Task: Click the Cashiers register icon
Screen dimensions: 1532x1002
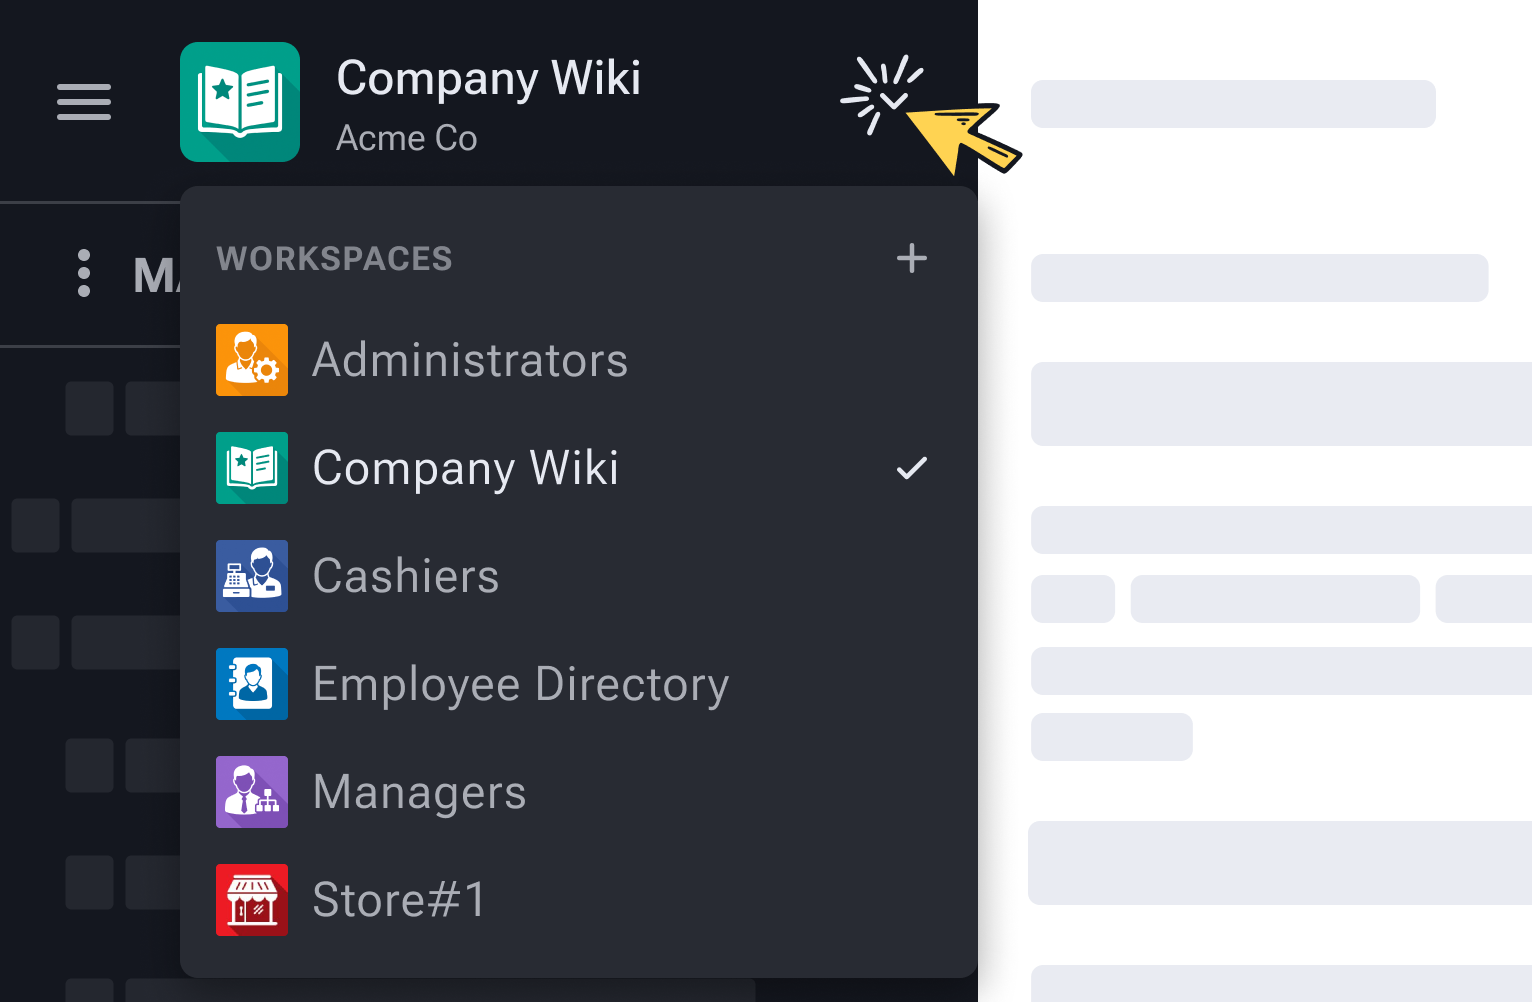Action: pyautogui.click(x=252, y=576)
